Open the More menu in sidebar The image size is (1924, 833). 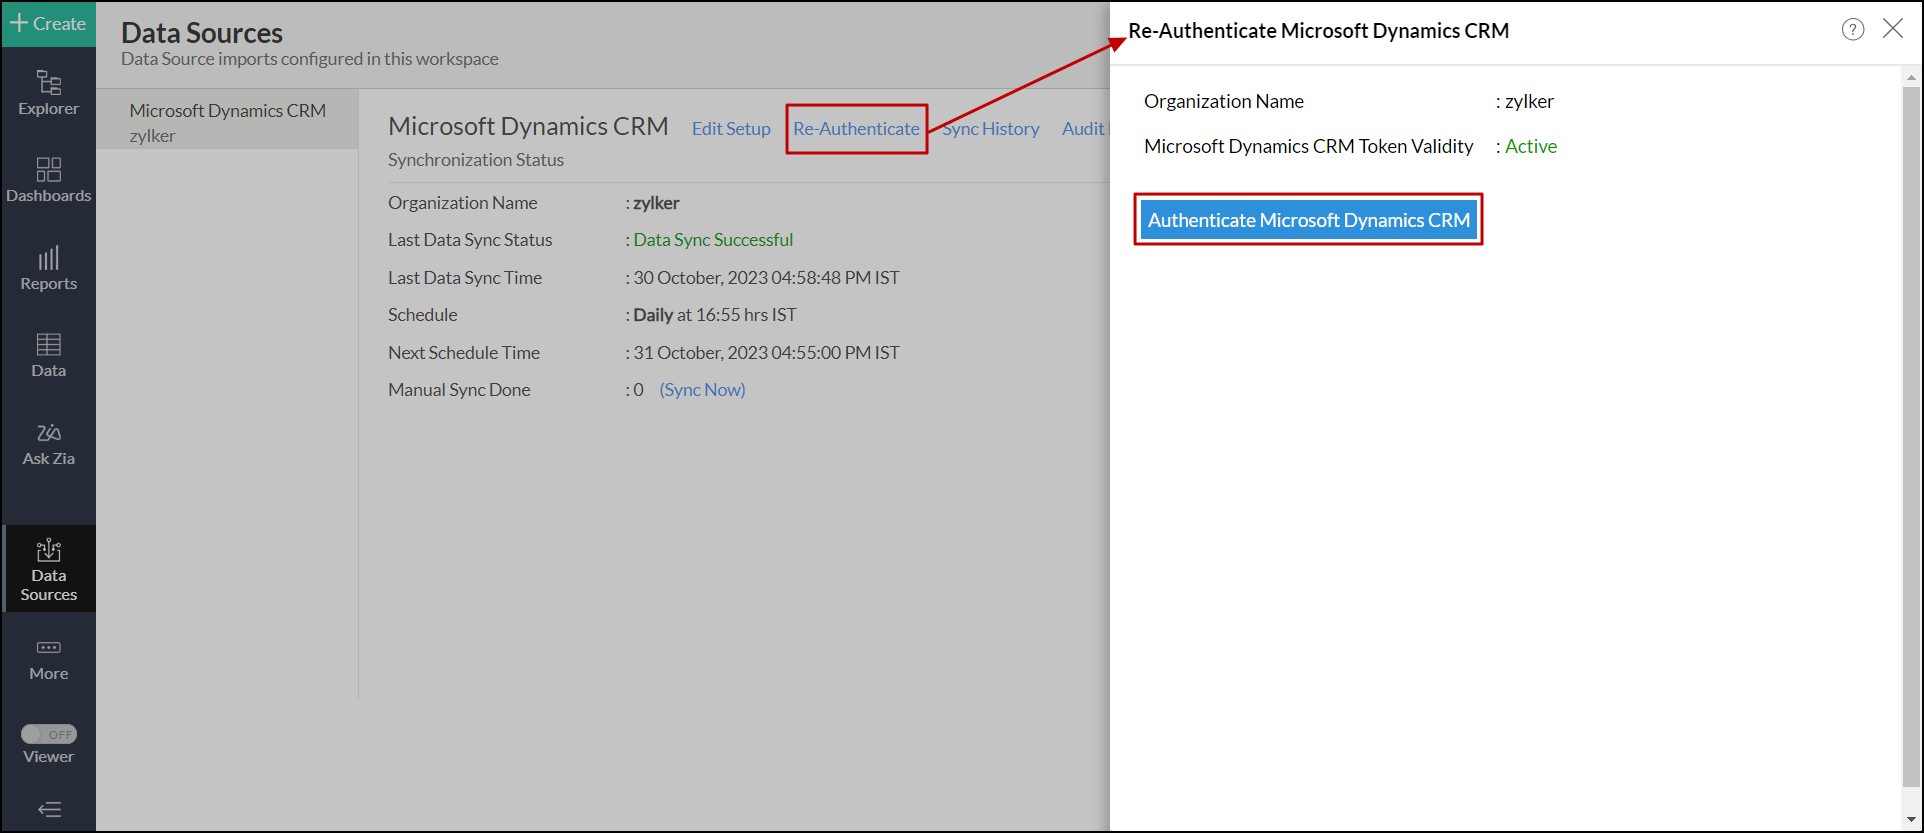[x=48, y=660]
